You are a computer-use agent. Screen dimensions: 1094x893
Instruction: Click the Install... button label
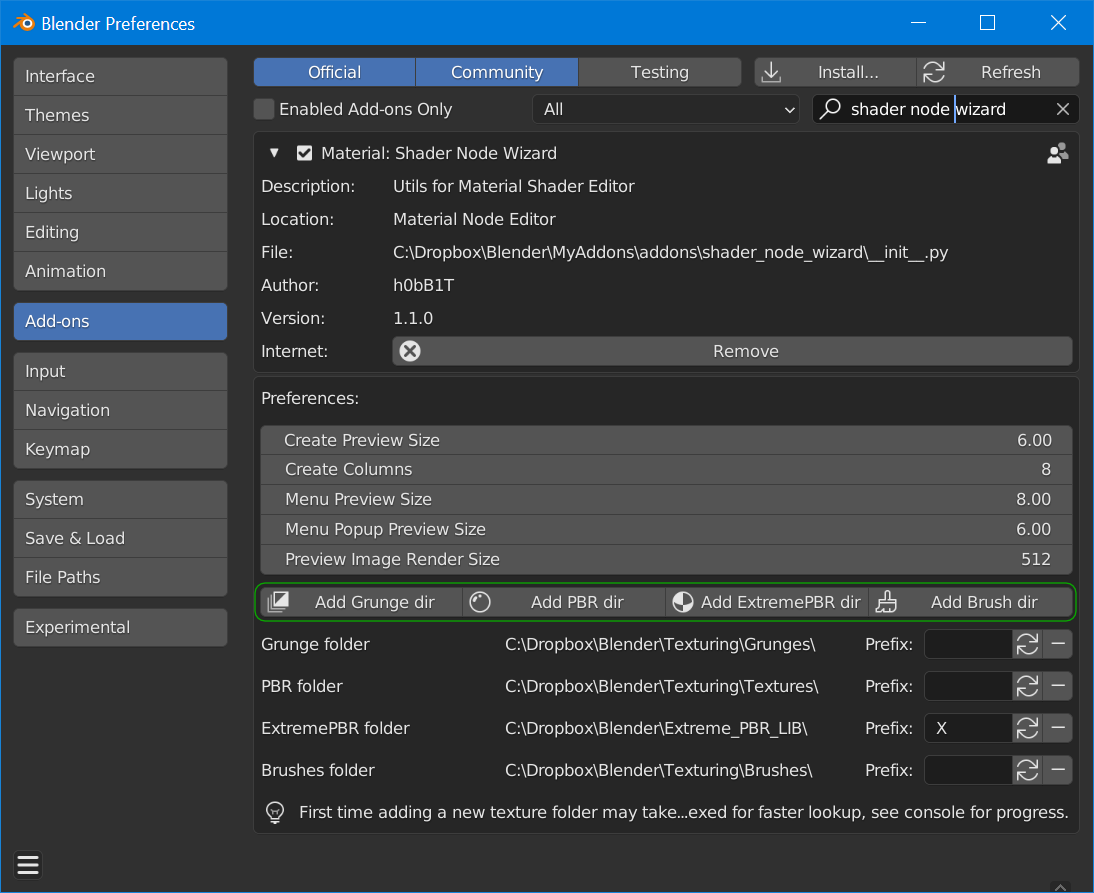coord(848,72)
